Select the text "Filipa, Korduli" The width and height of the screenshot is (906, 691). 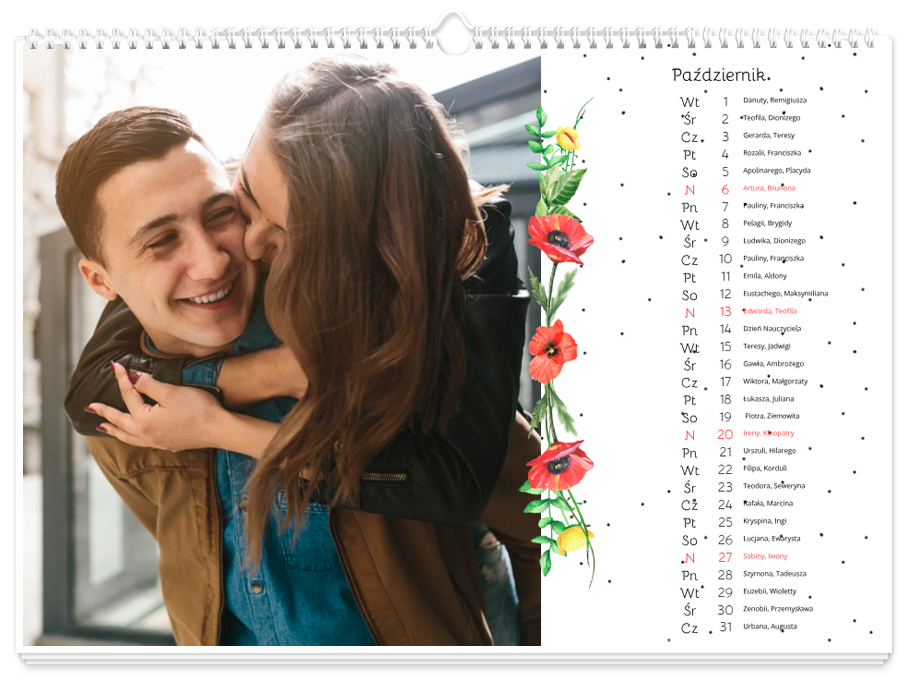765,469
